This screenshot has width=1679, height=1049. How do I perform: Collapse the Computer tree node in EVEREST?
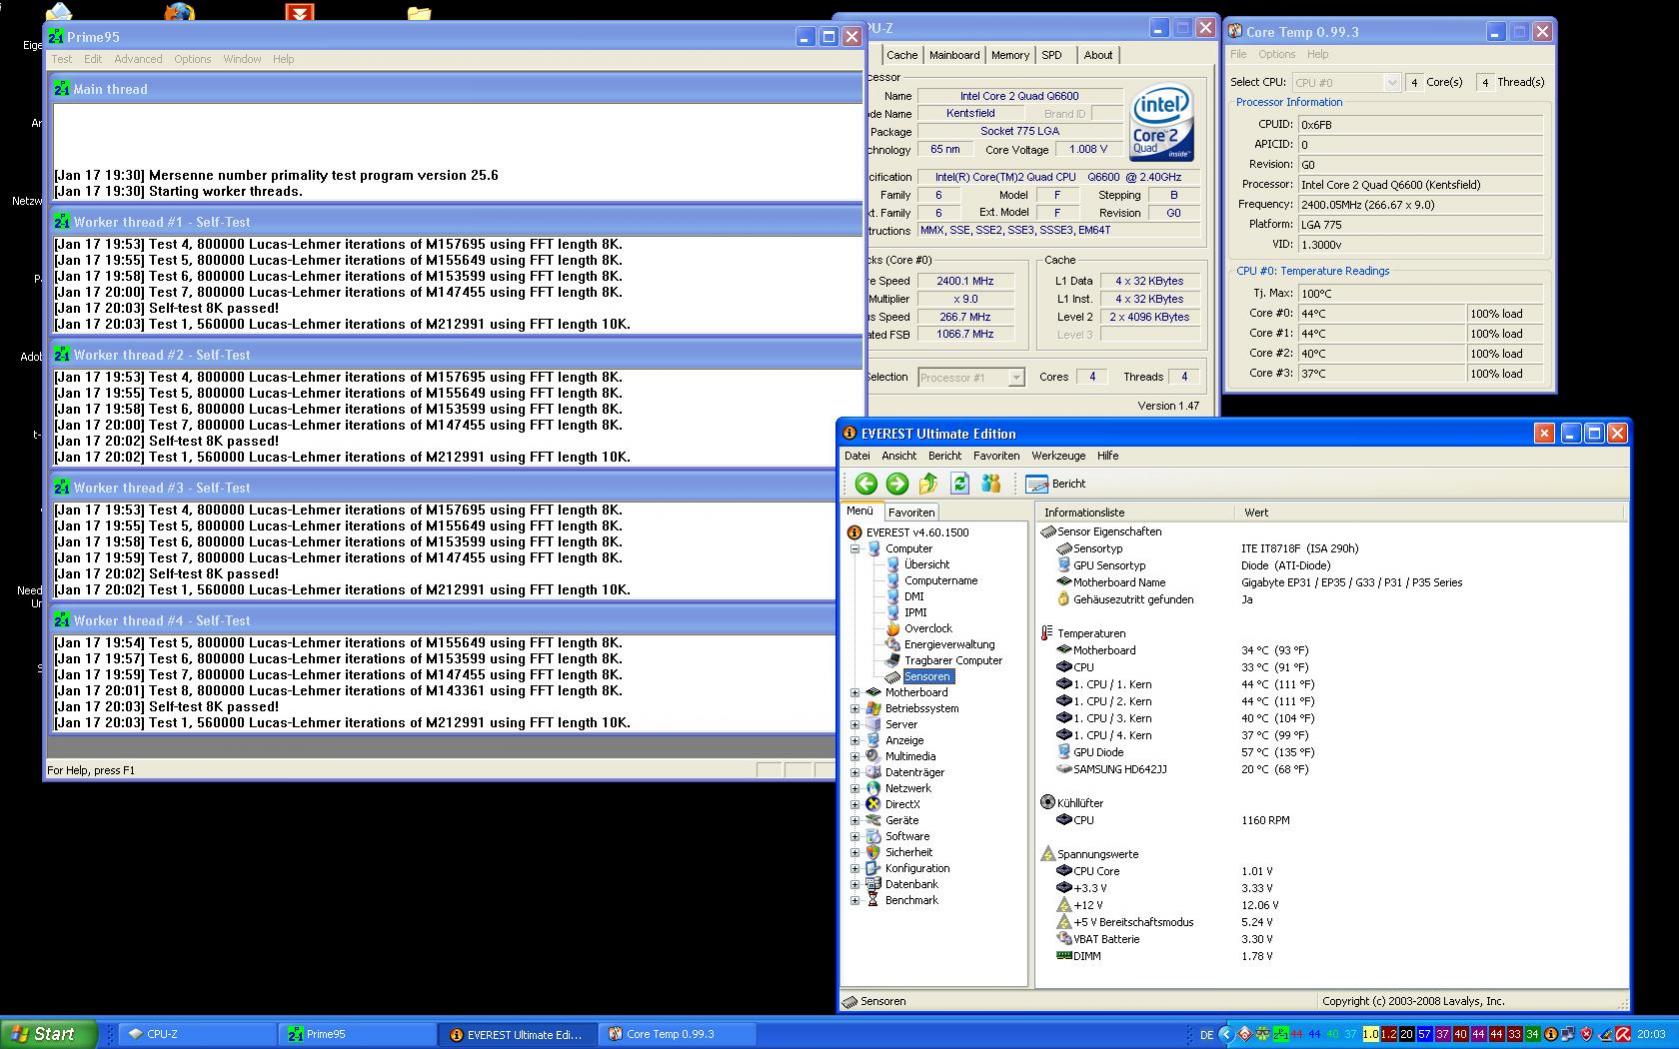[855, 549]
